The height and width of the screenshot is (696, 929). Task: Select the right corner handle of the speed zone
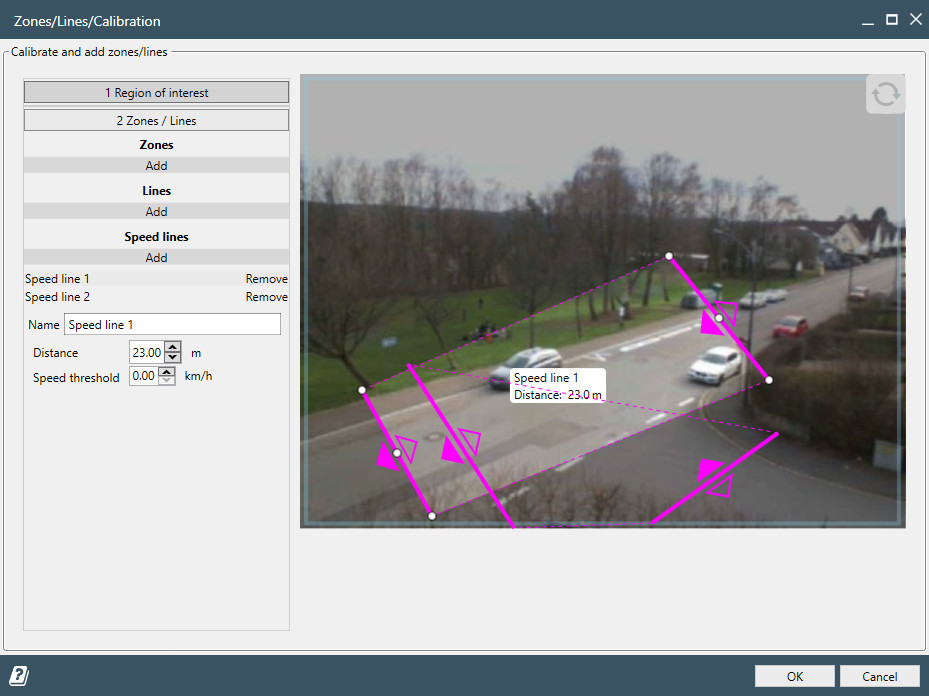pos(768,380)
